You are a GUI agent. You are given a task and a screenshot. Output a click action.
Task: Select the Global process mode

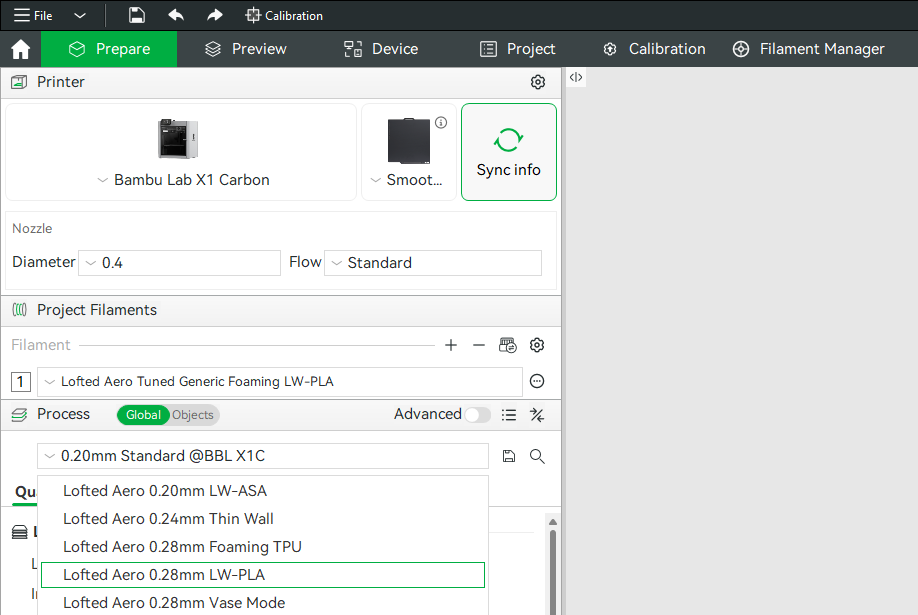click(x=143, y=415)
